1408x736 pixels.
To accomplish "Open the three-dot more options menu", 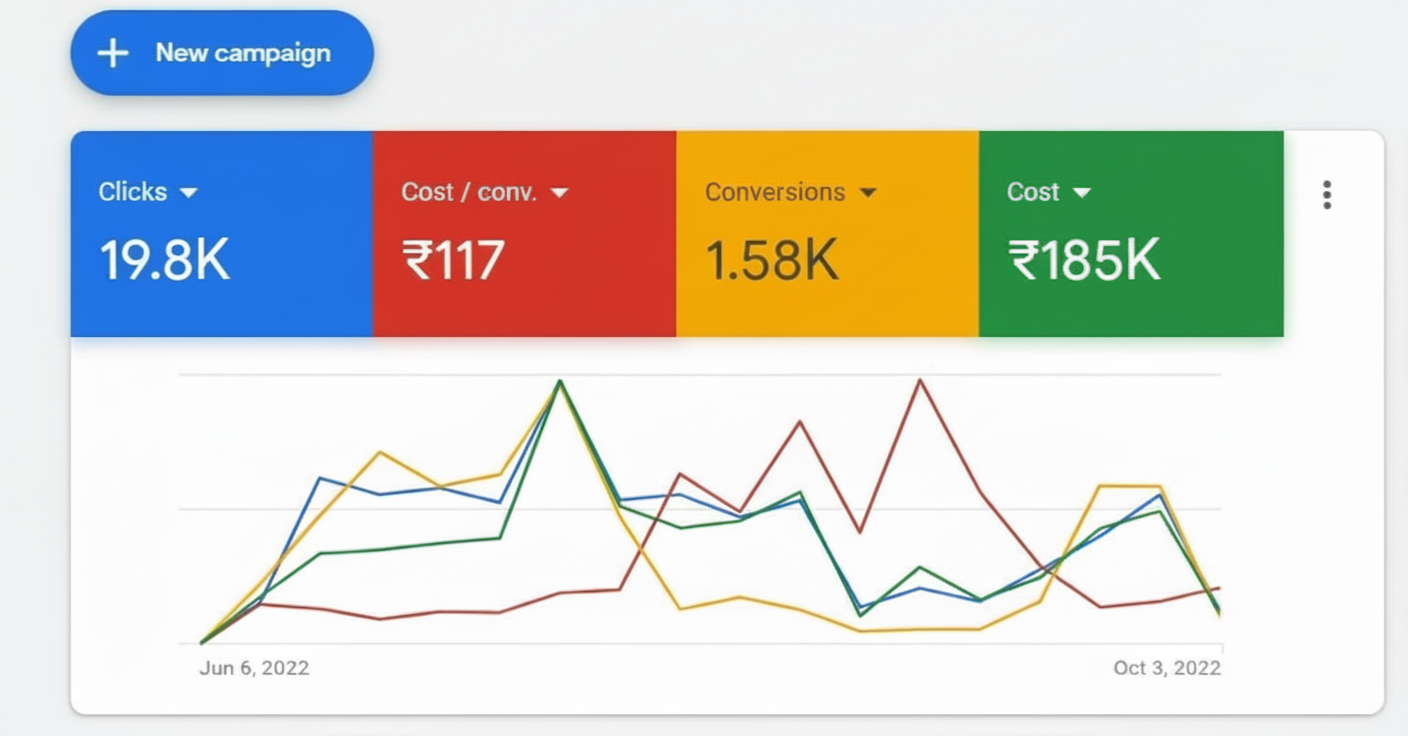I will pyautogui.click(x=1327, y=195).
